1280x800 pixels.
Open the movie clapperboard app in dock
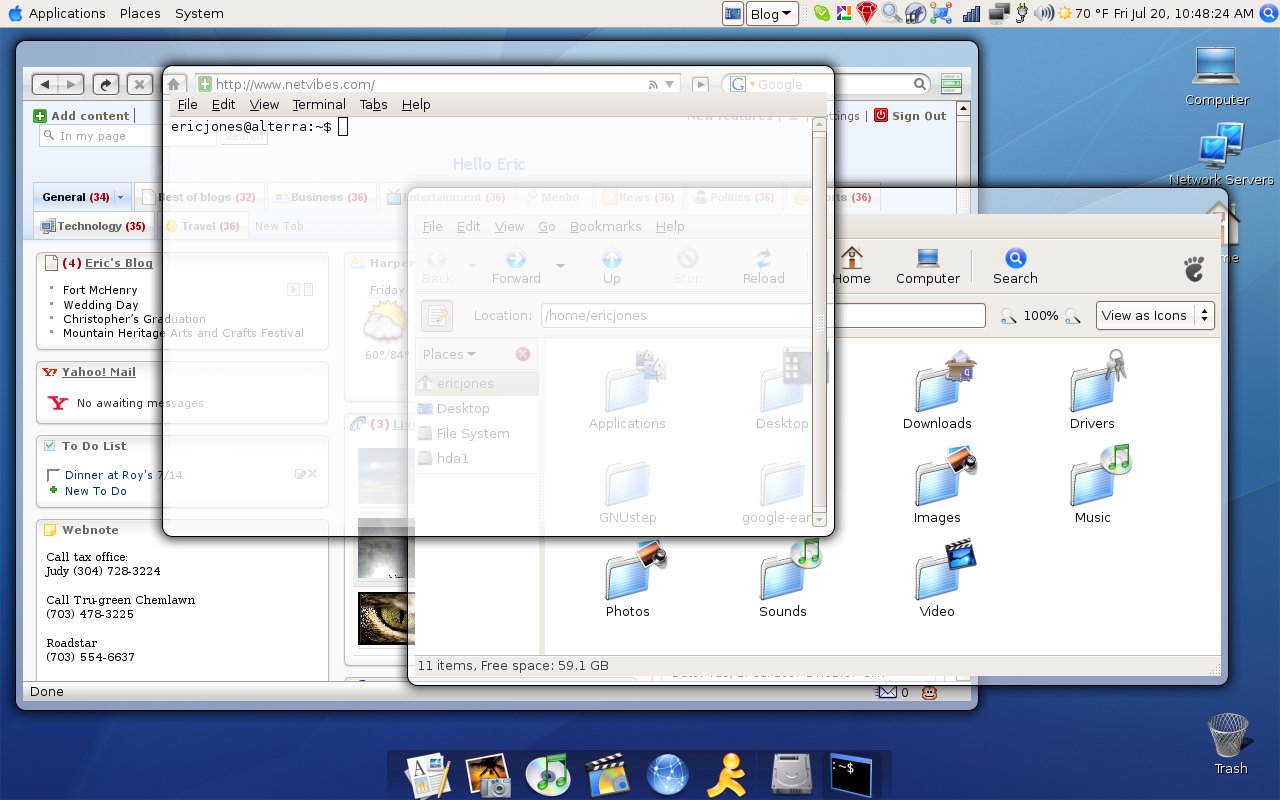pyautogui.click(x=607, y=775)
